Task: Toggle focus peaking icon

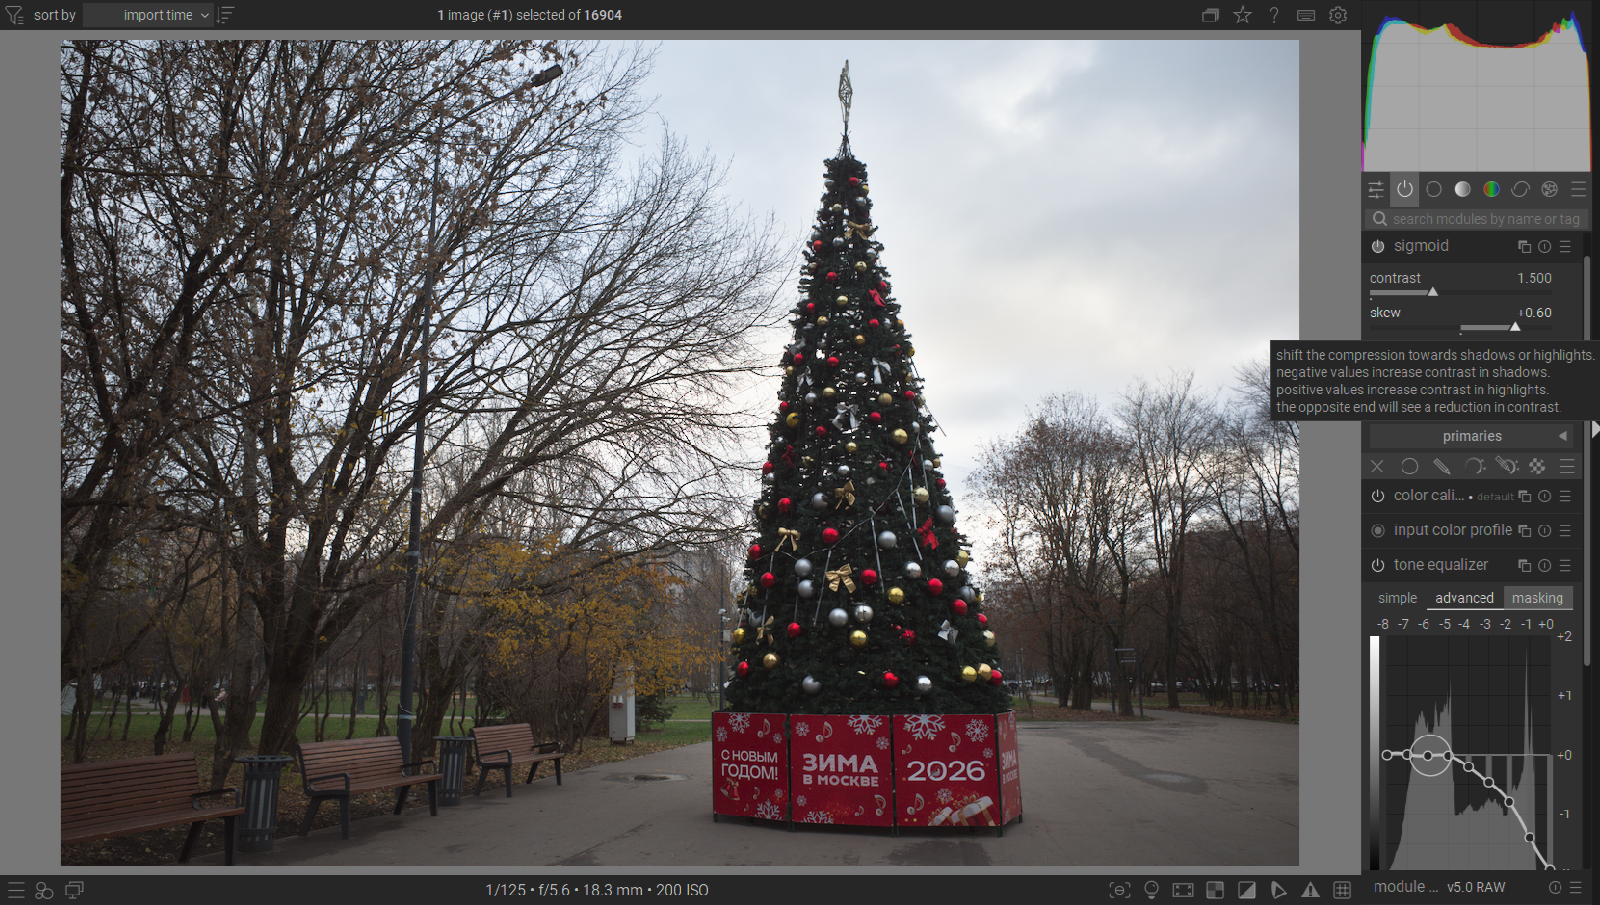Action: click(x=1120, y=890)
